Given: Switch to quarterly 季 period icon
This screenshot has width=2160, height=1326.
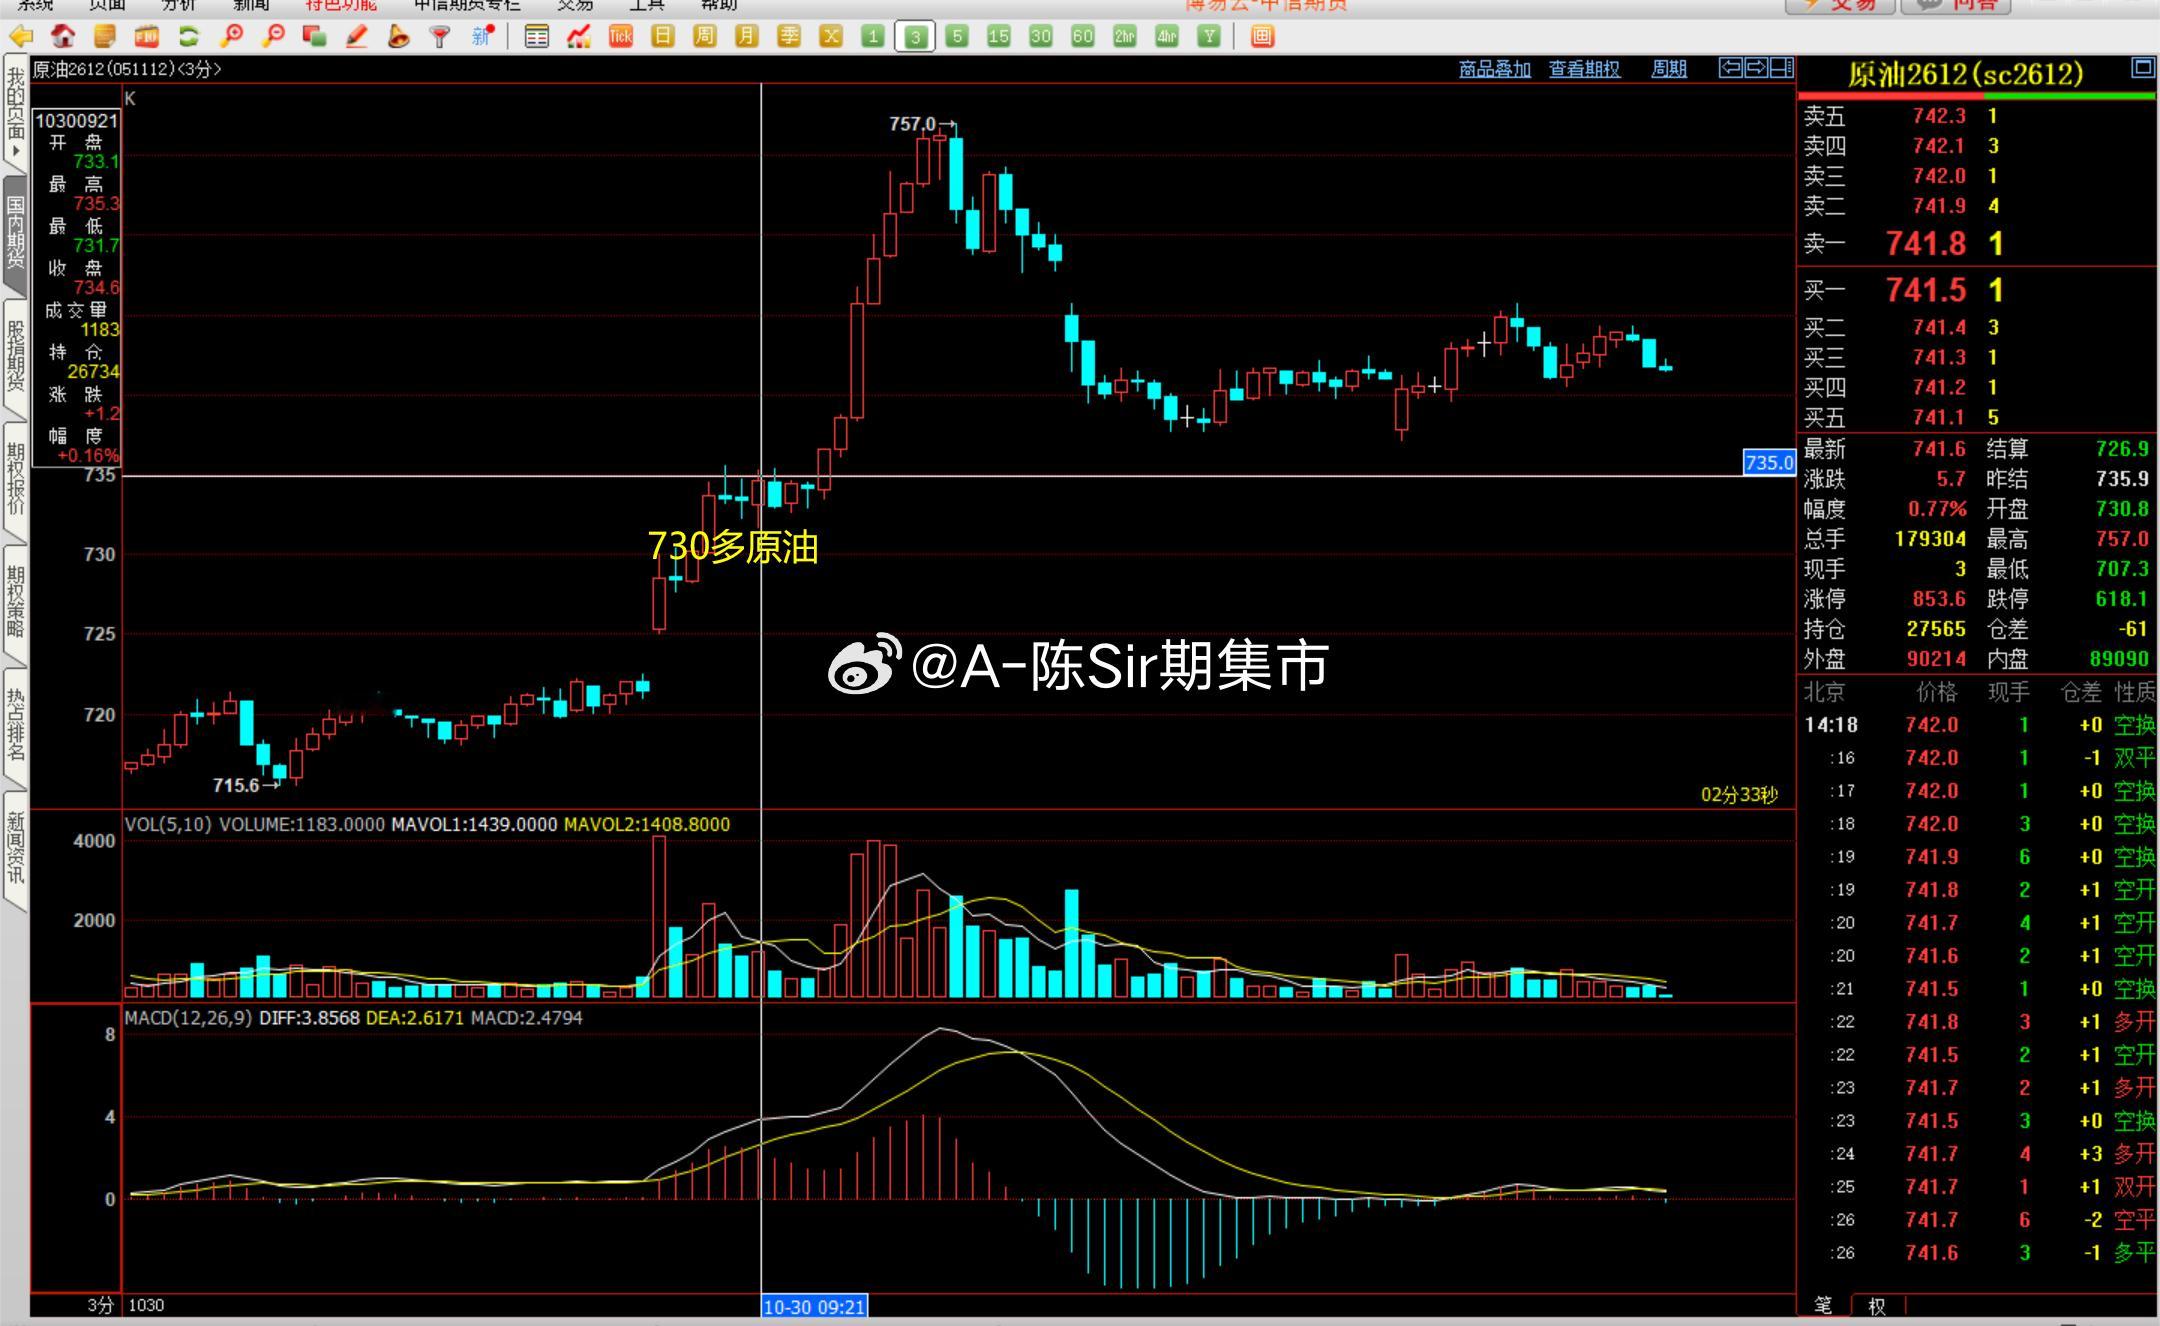Looking at the screenshot, I should 789,37.
